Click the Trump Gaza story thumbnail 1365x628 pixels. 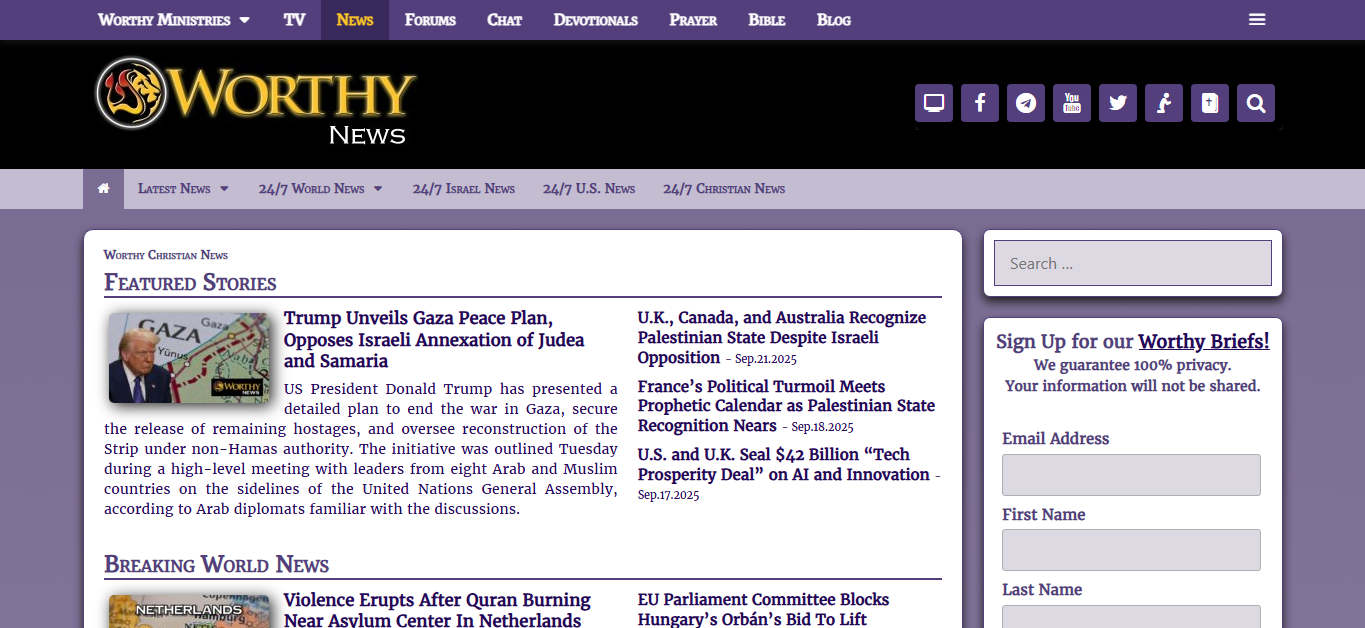click(189, 358)
